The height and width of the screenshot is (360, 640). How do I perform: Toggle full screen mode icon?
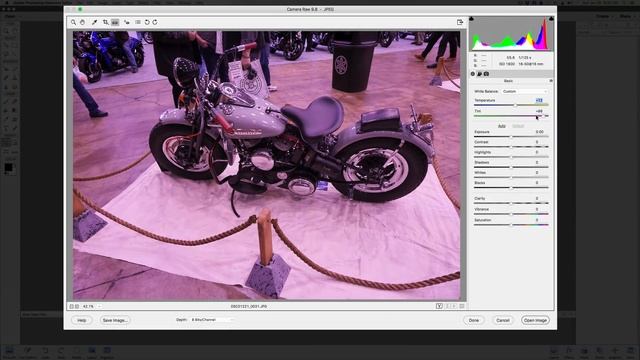tap(460, 22)
